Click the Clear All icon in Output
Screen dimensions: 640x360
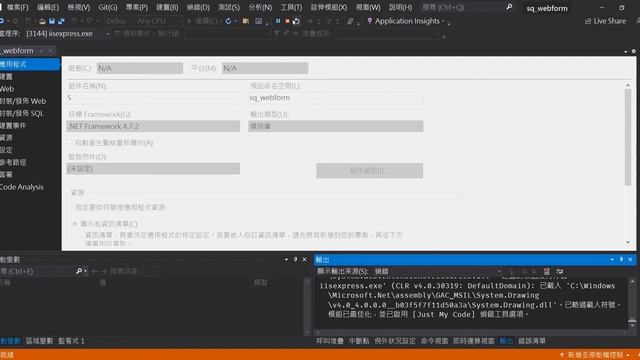(x=547, y=271)
